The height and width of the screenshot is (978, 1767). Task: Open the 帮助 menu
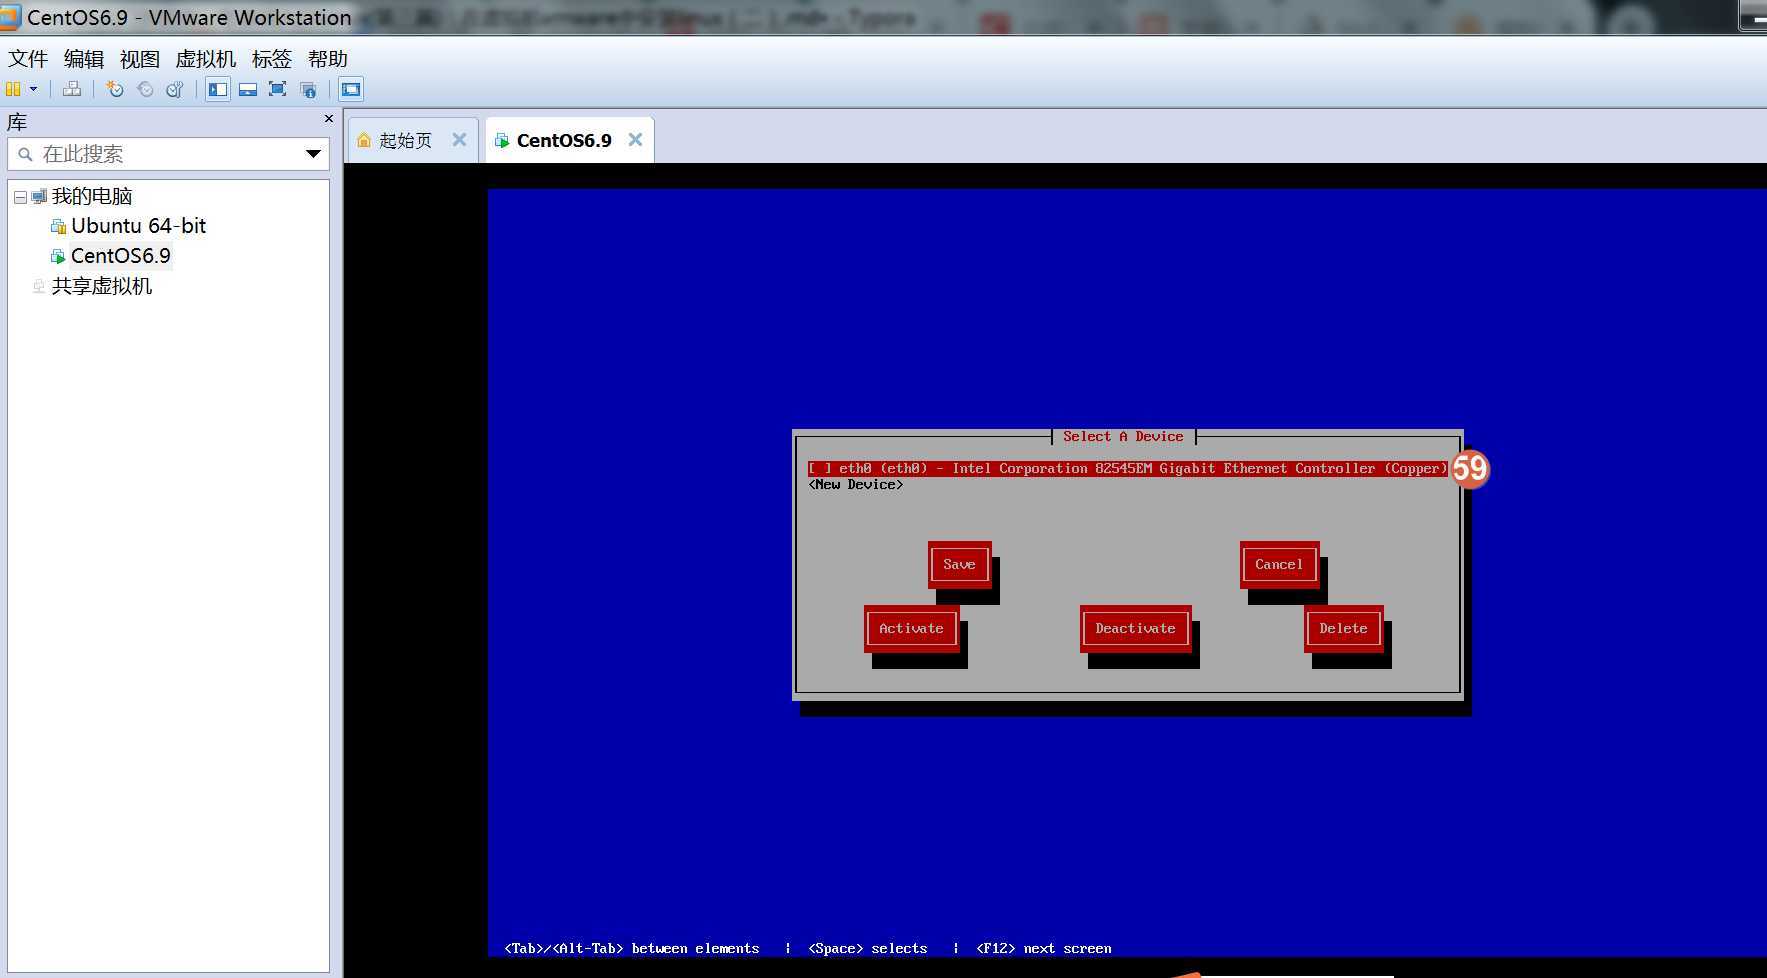click(x=328, y=59)
